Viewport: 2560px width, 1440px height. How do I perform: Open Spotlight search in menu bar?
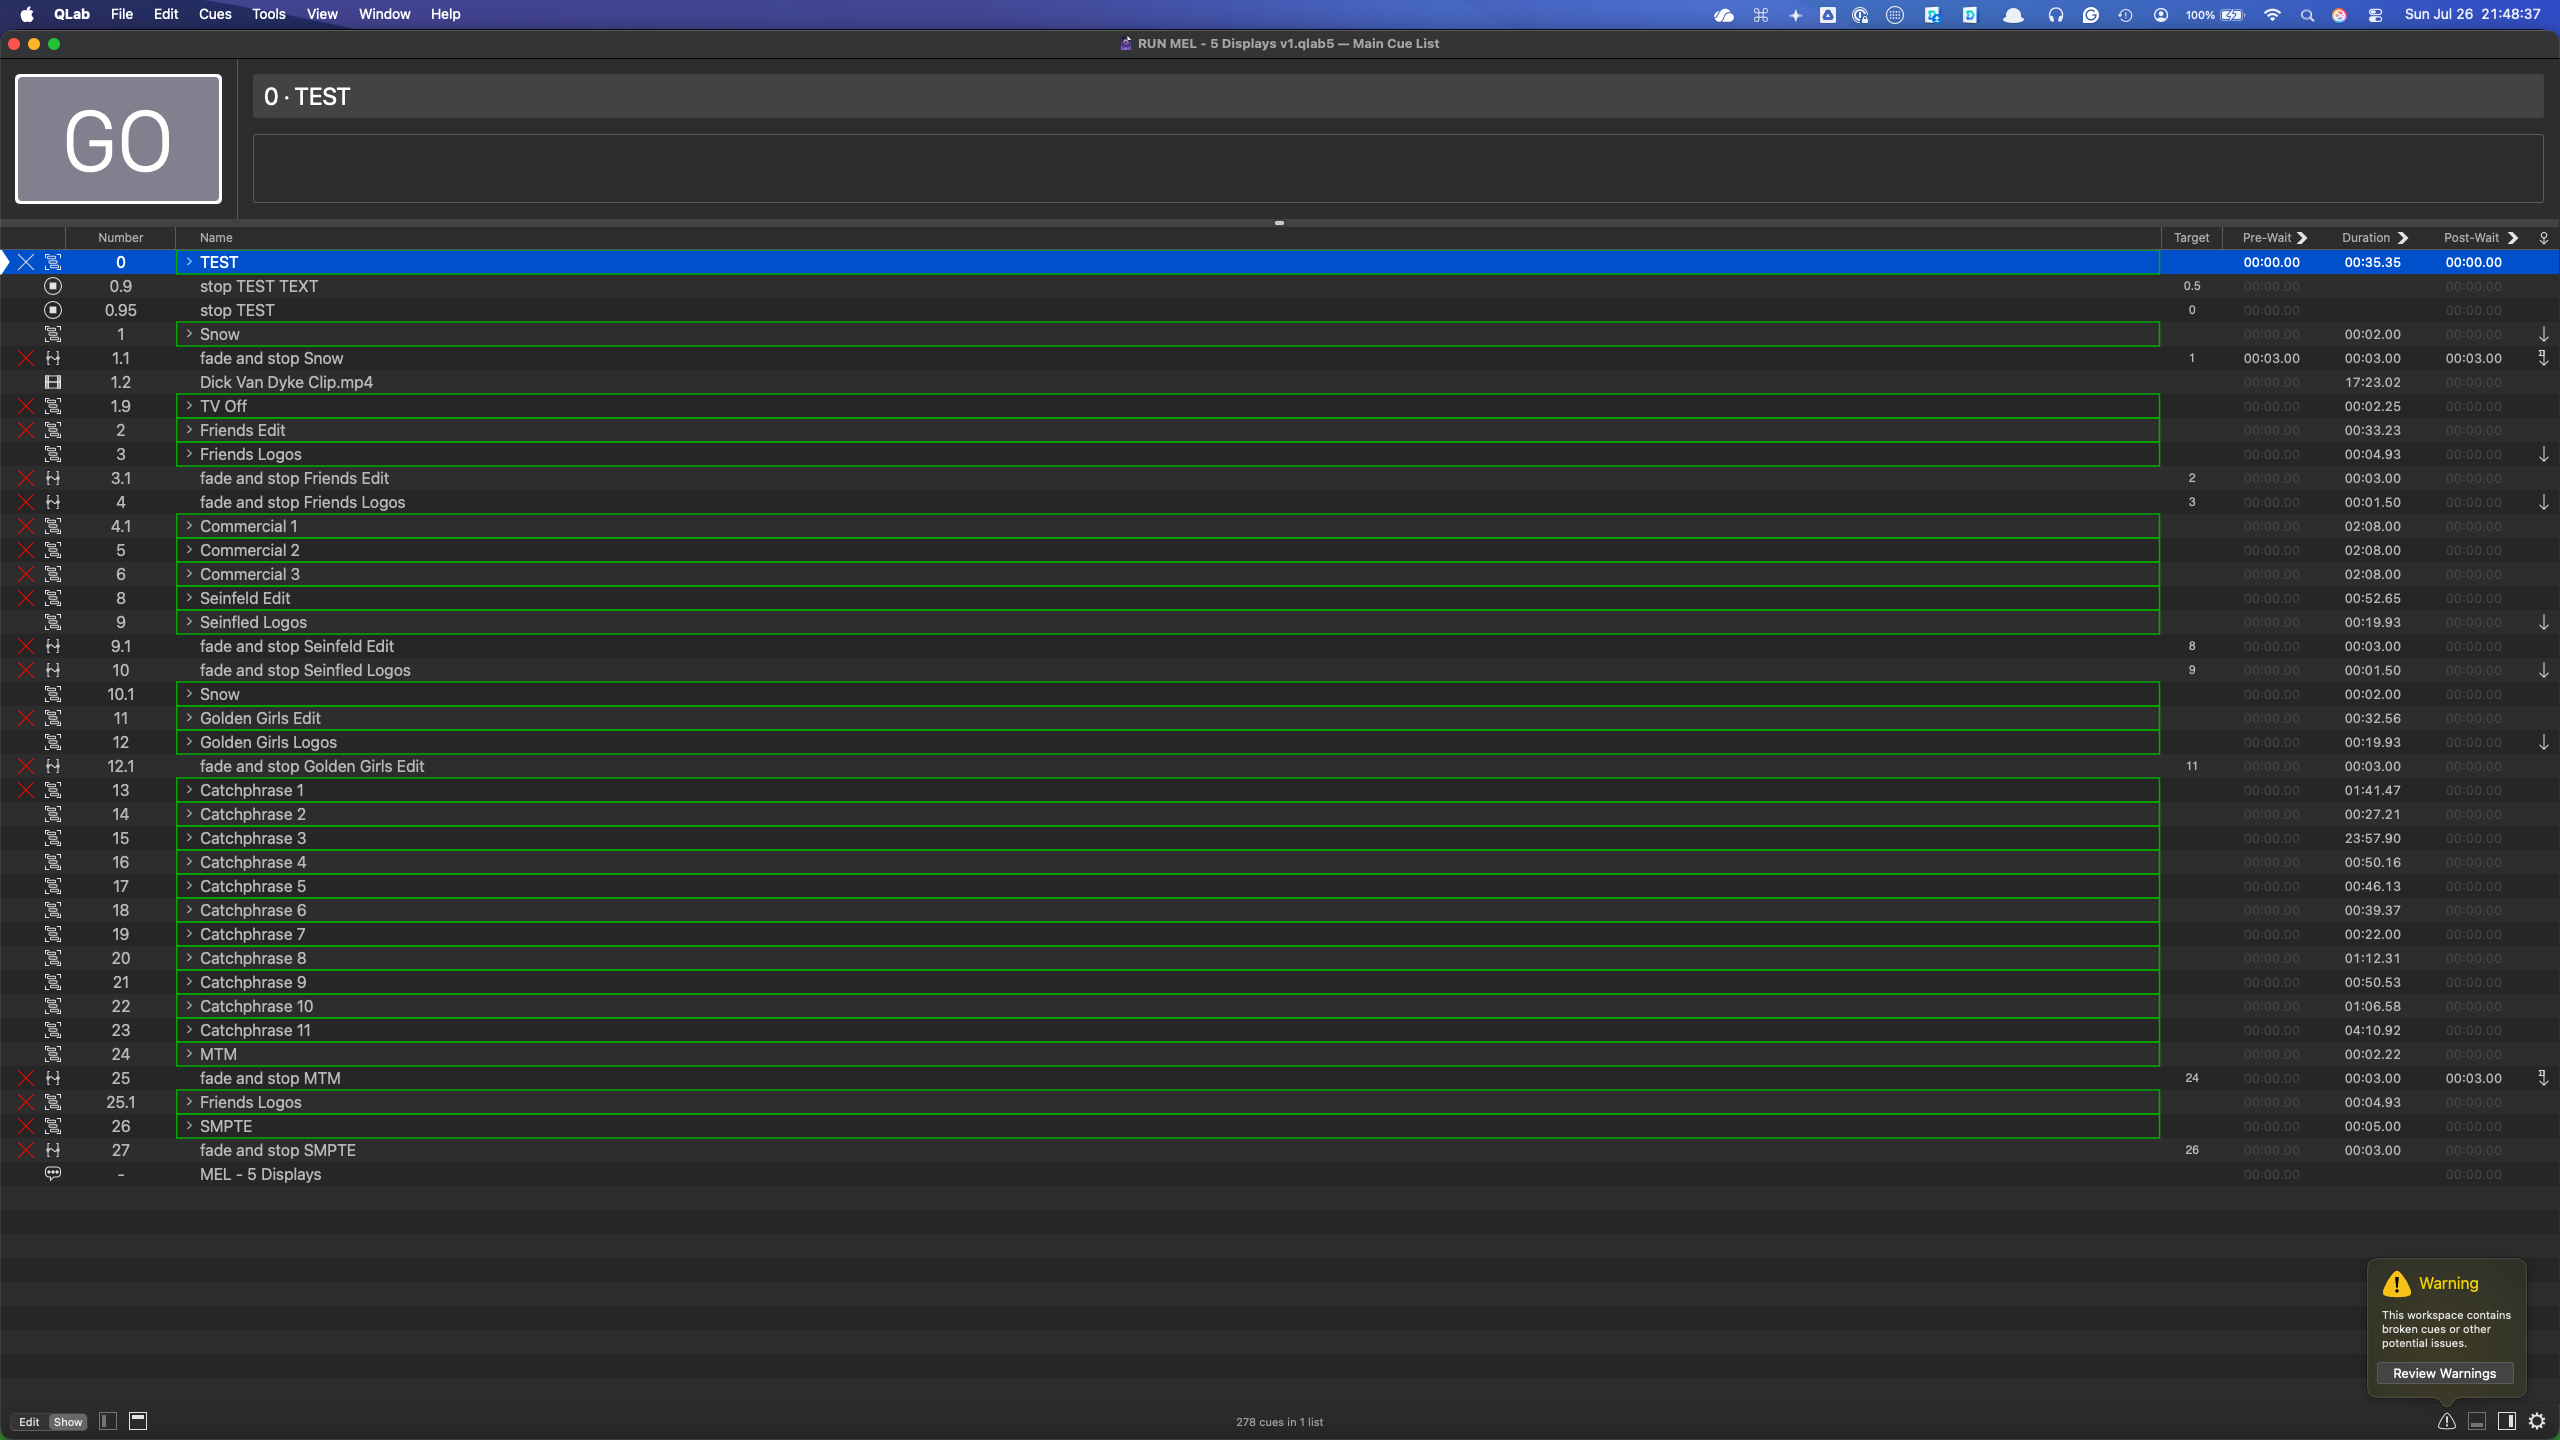pyautogui.click(x=2307, y=15)
